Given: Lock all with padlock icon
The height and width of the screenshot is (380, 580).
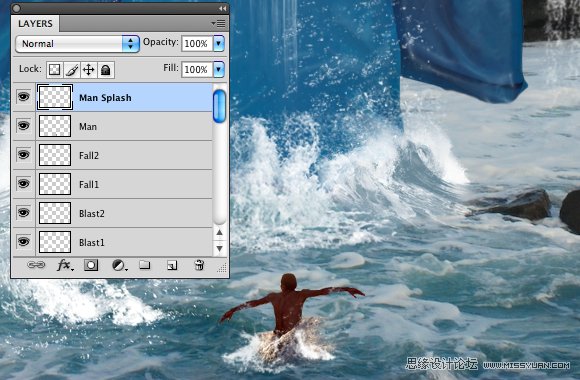Looking at the screenshot, I should click(106, 70).
